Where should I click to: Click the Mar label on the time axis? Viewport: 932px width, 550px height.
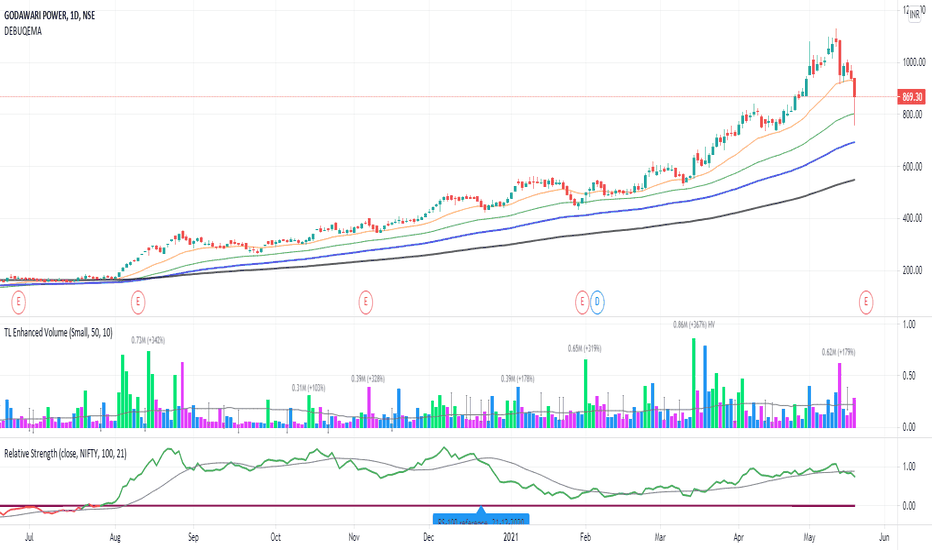[660, 538]
